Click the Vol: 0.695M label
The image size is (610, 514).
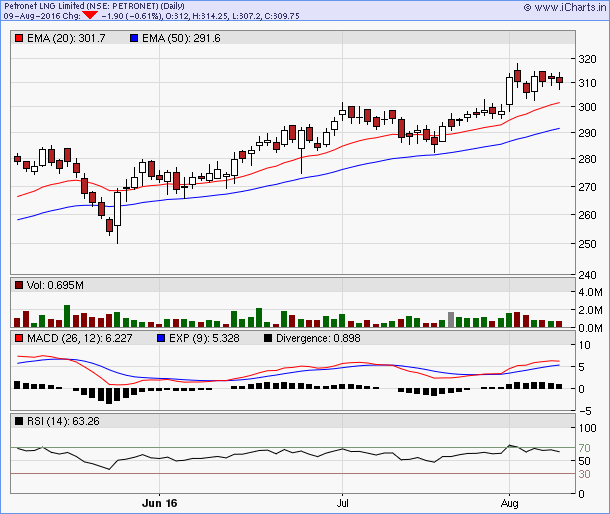coord(55,285)
